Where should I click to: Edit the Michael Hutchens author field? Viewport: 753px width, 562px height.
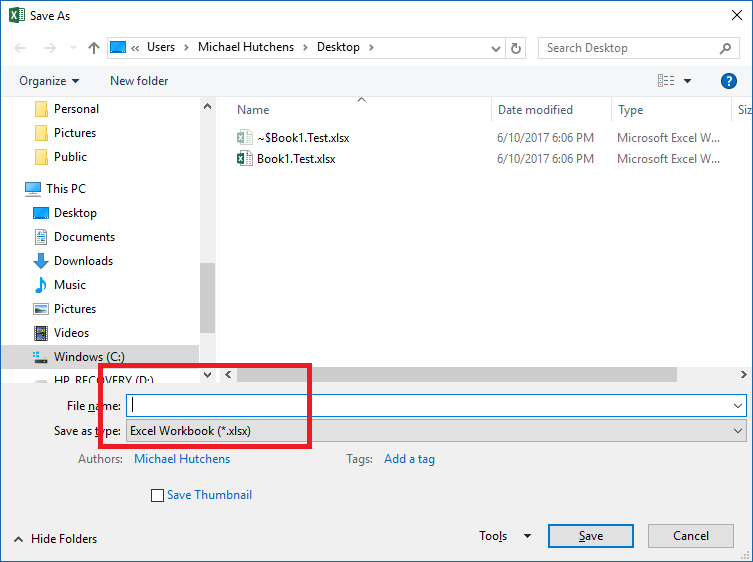pos(182,459)
